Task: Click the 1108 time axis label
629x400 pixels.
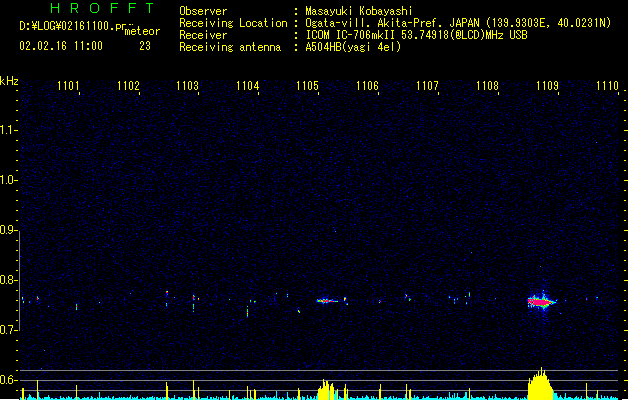Action: (487, 85)
